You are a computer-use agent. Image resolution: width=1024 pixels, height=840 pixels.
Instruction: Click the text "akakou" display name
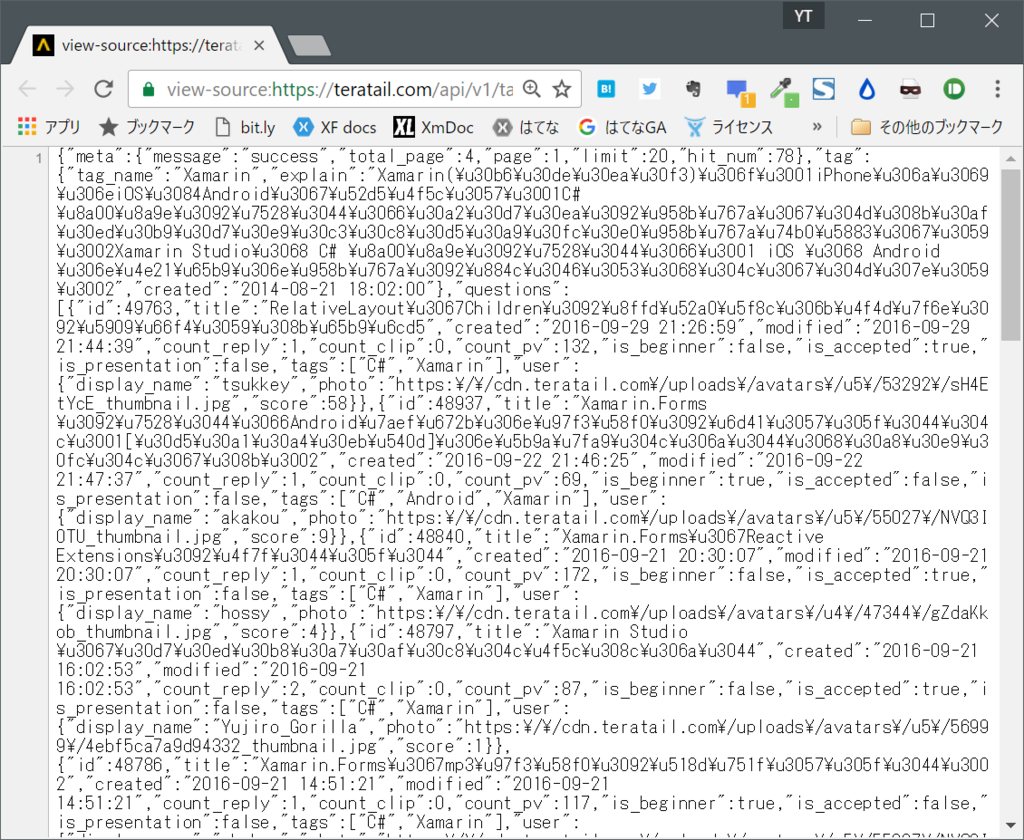[x=251, y=518]
